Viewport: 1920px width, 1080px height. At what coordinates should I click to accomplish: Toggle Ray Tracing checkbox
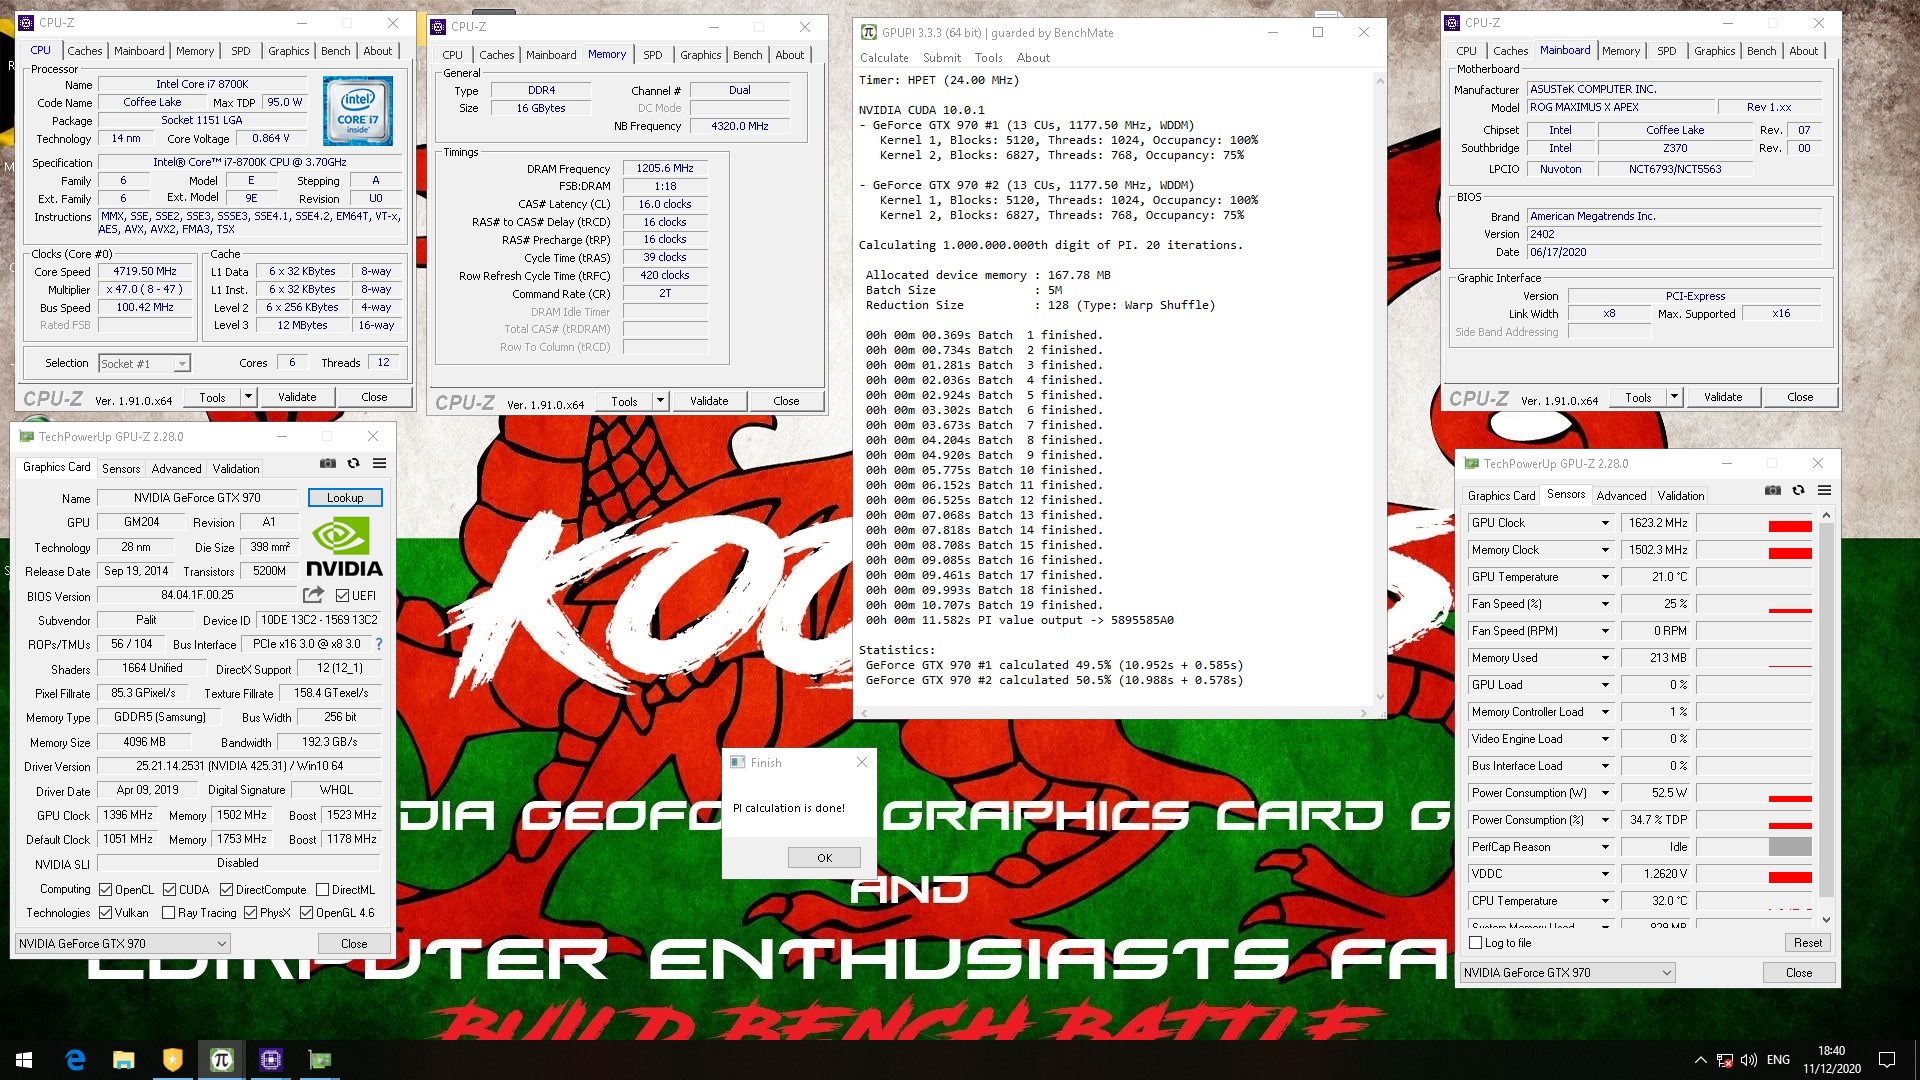(x=168, y=913)
